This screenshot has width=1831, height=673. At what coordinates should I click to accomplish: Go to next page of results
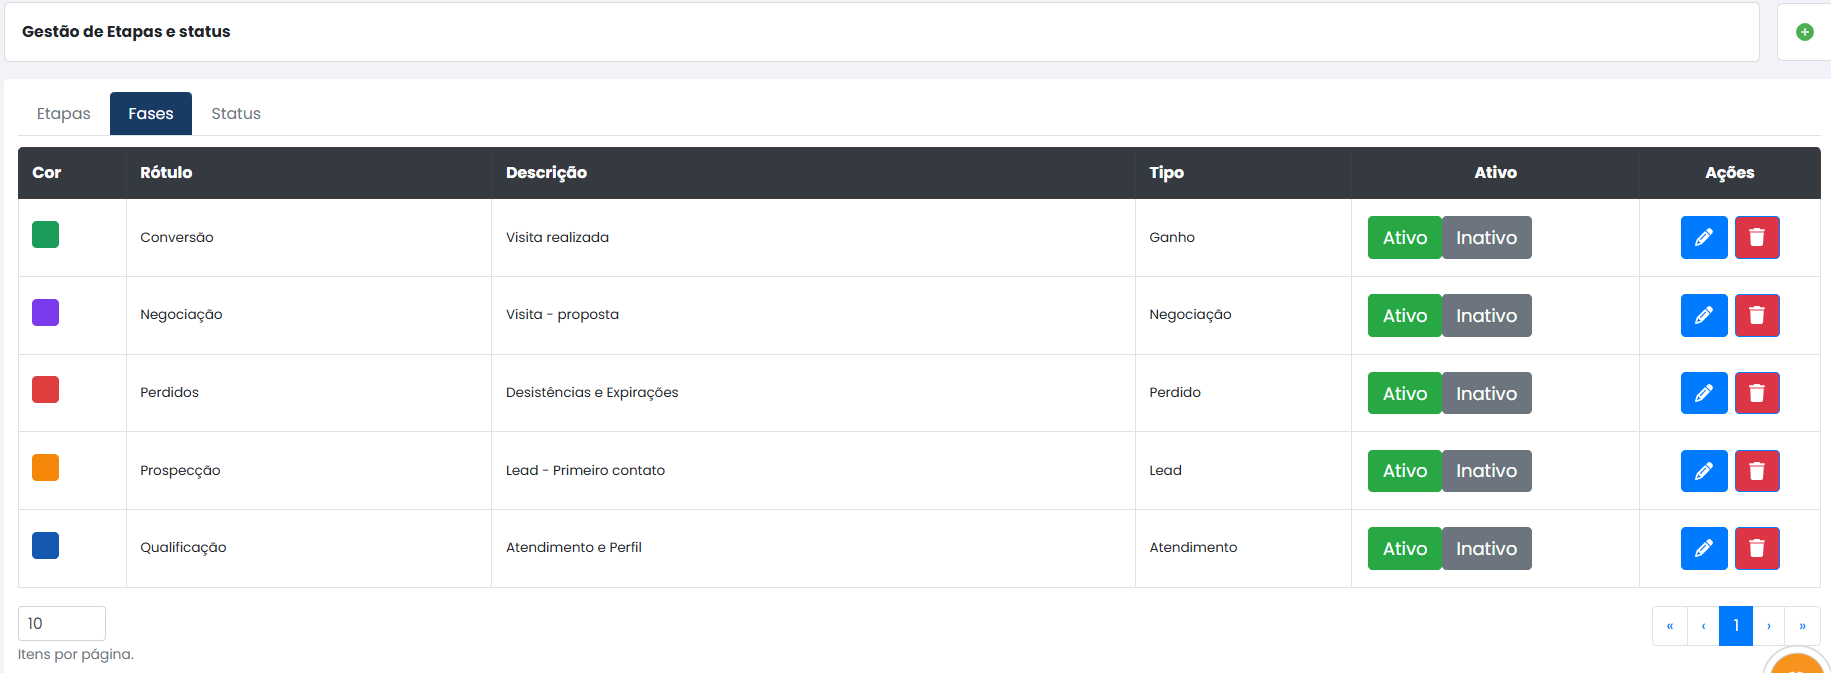[x=1769, y=626]
